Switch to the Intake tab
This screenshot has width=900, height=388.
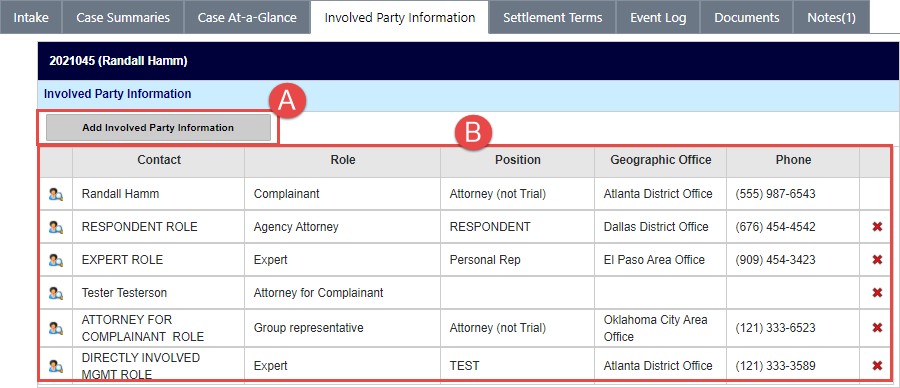31,17
